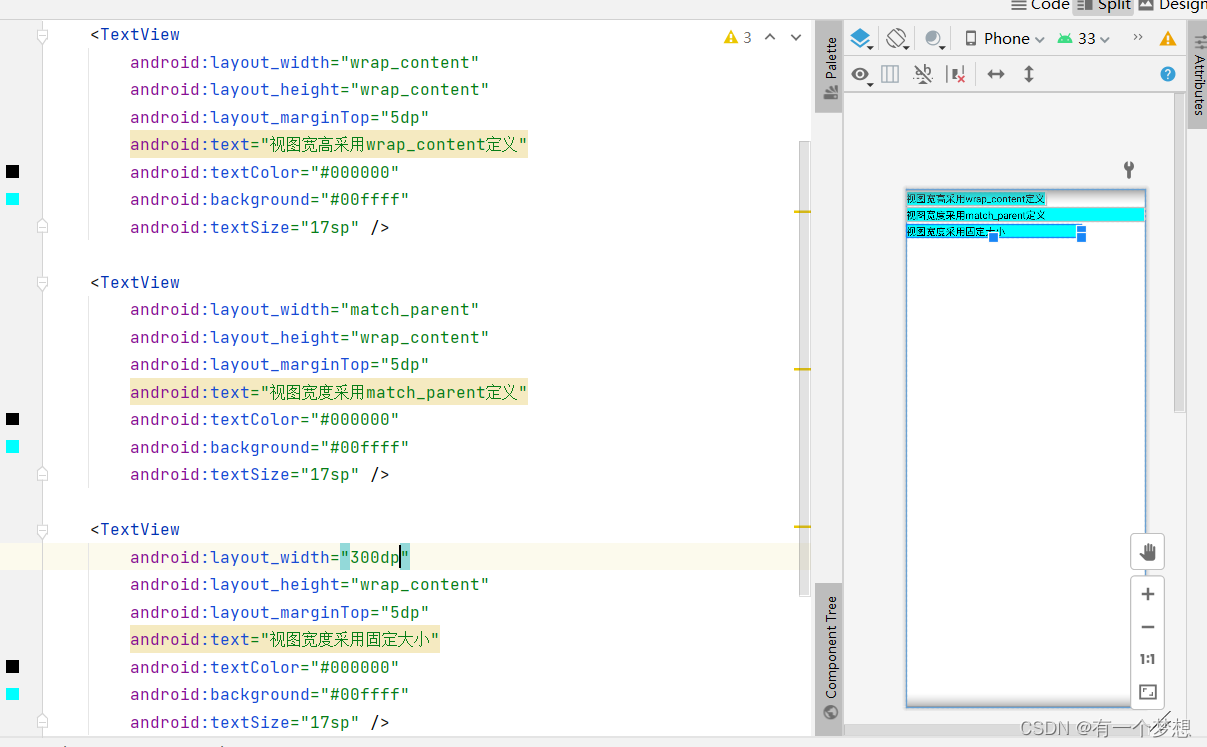
Task: Open the Select Design Surface layers dropdown
Action: (861, 39)
